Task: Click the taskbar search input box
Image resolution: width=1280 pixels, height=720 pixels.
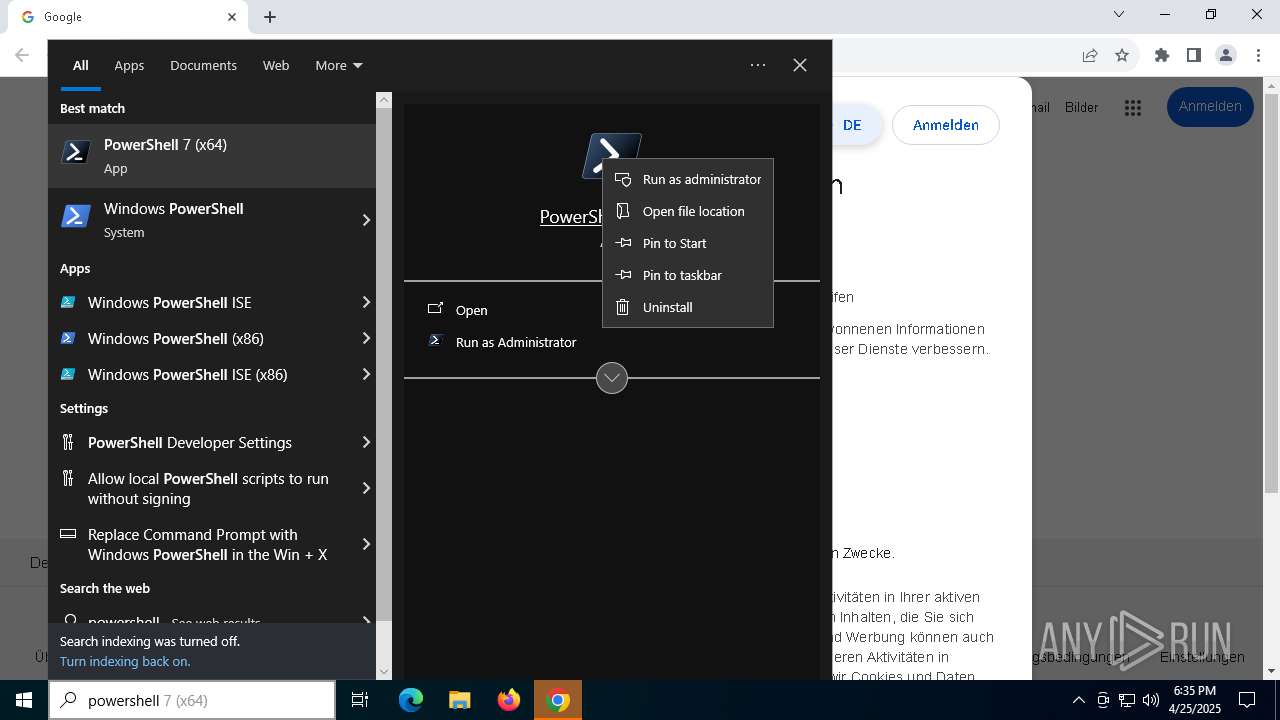Action: pyautogui.click(x=192, y=700)
